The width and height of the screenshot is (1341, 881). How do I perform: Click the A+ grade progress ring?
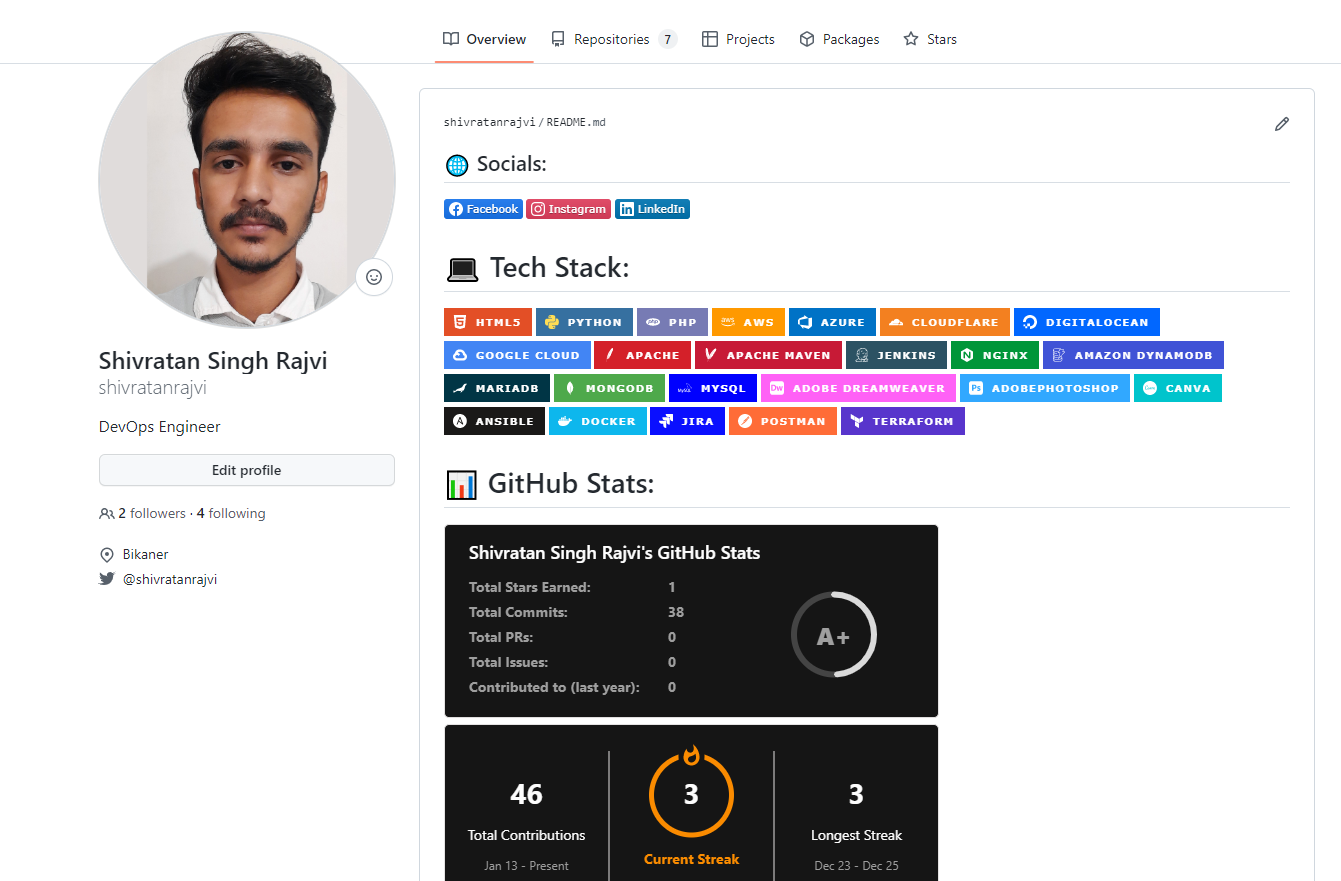click(x=834, y=634)
